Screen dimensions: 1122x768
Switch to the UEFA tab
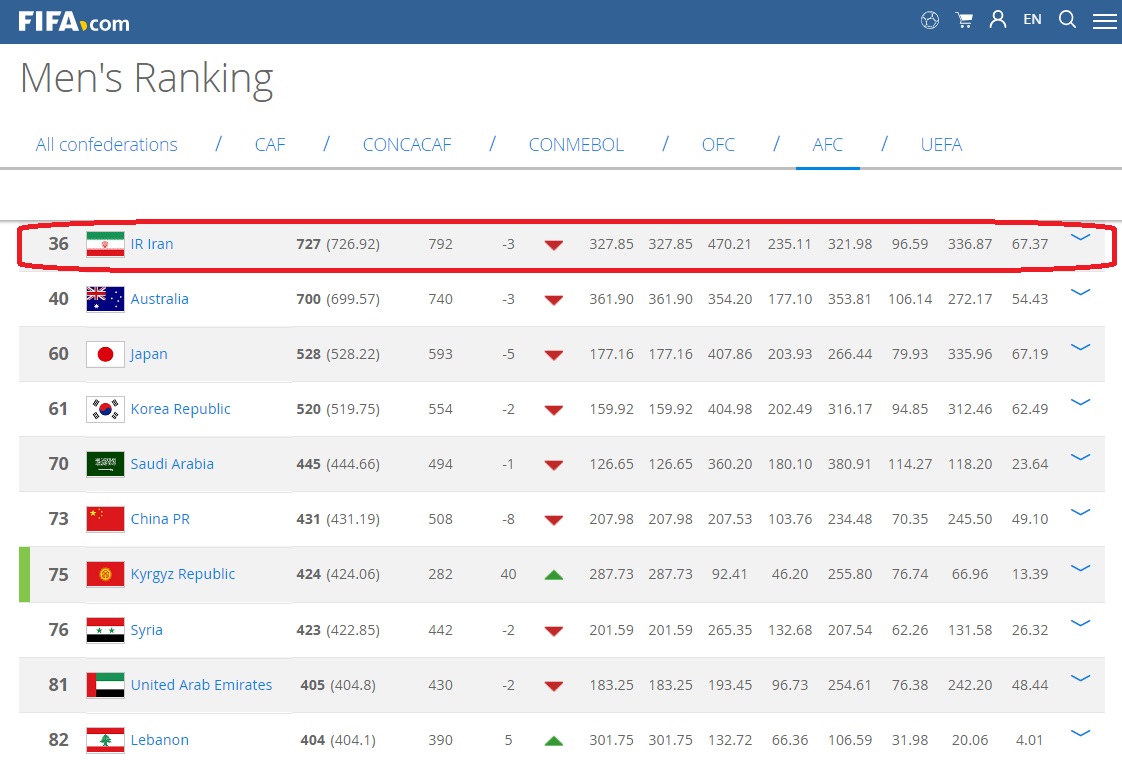click(941, 145)
